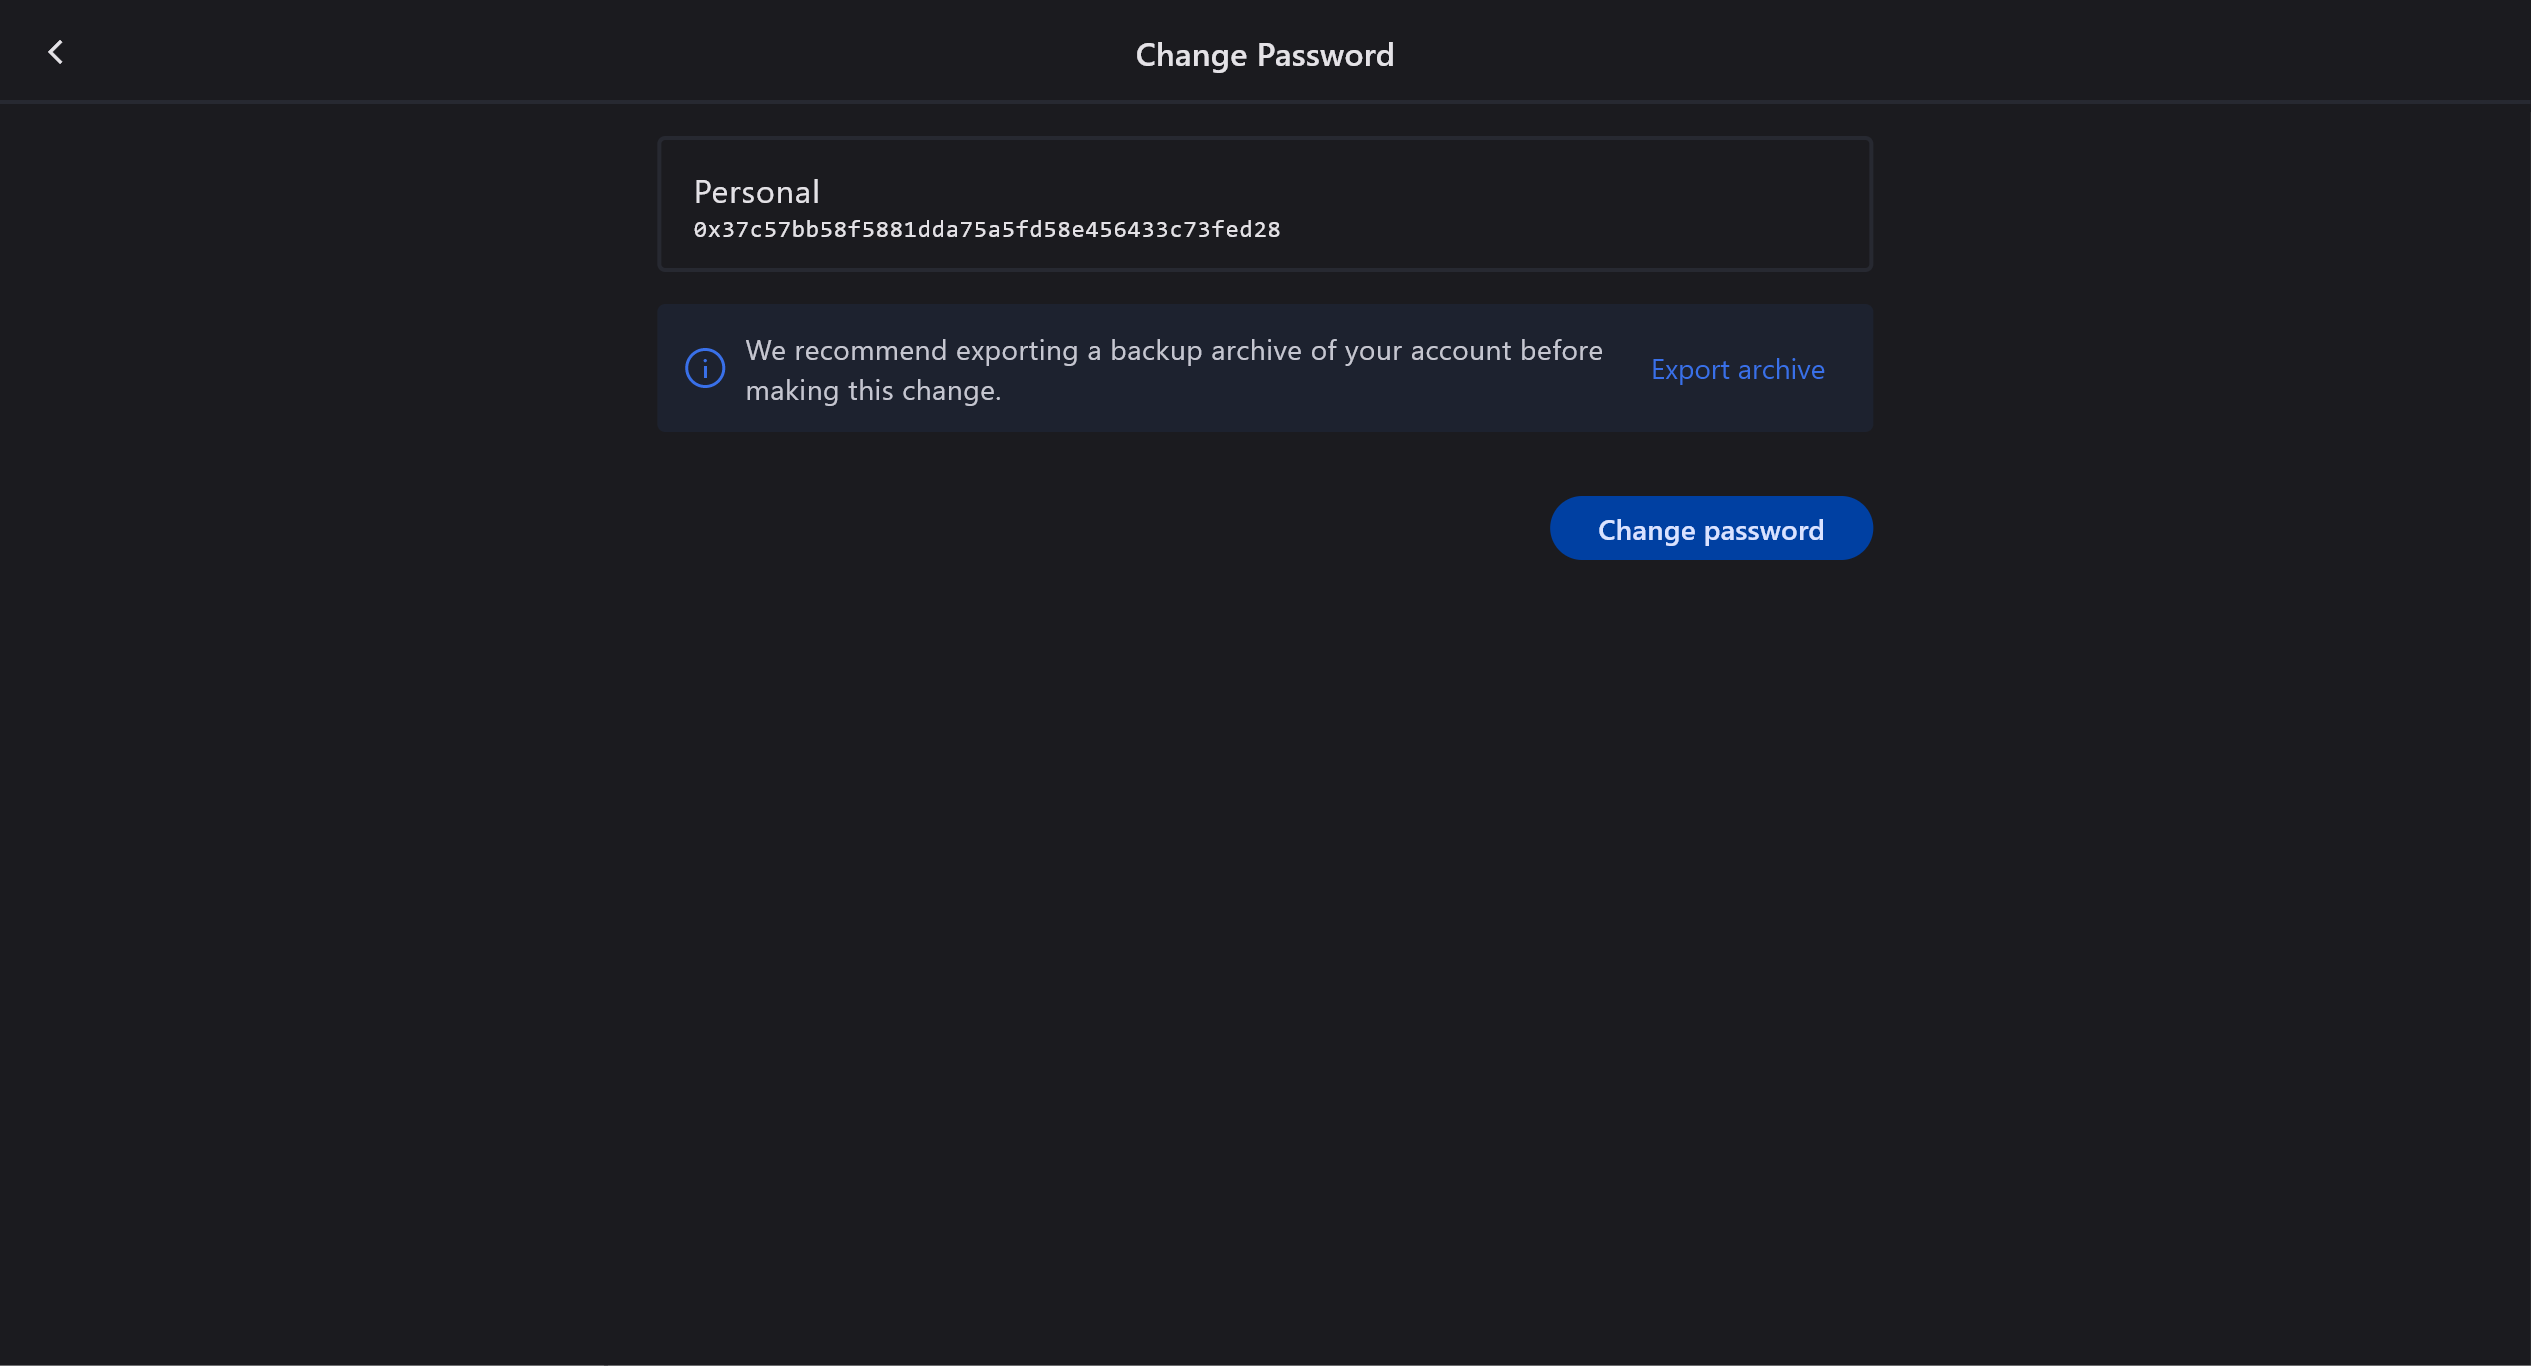Click the word "Change" in the header title

point(1191,55)
